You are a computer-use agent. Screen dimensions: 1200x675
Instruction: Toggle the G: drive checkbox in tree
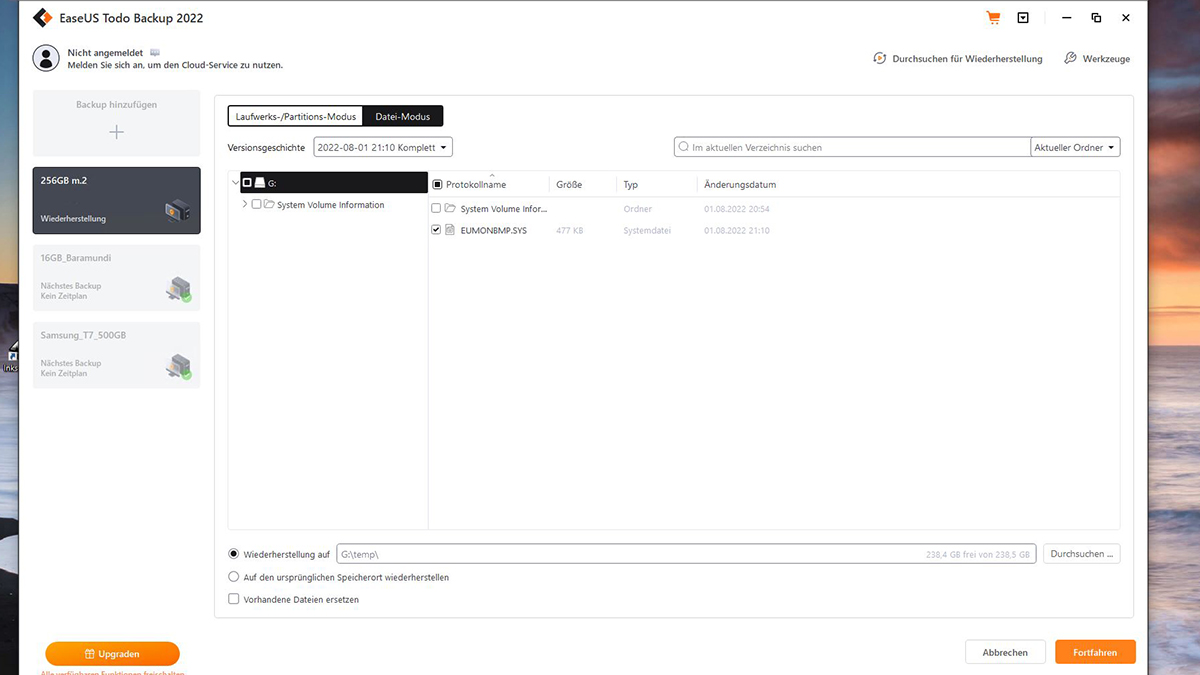[x=247, y=183]
